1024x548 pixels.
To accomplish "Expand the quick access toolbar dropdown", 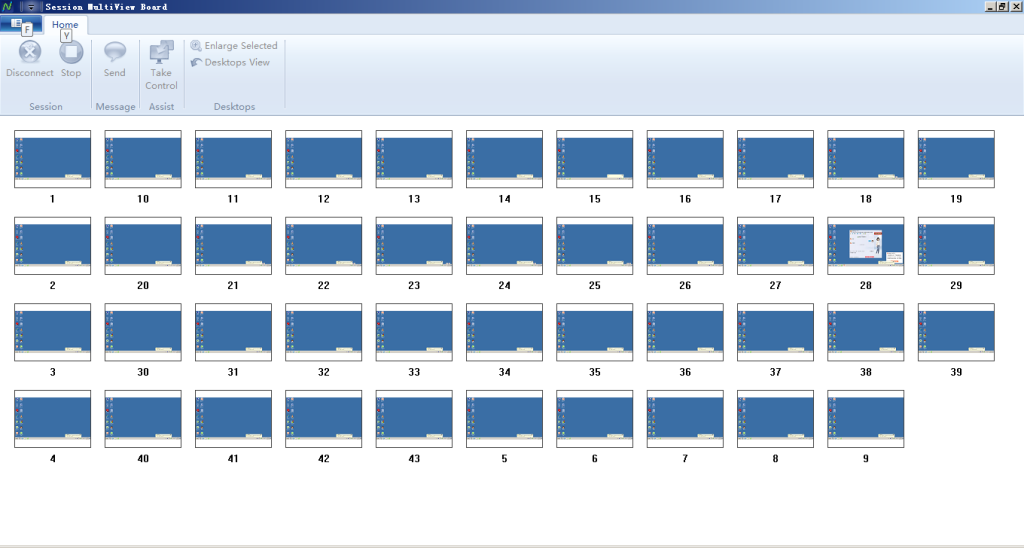I will point(33,7).
